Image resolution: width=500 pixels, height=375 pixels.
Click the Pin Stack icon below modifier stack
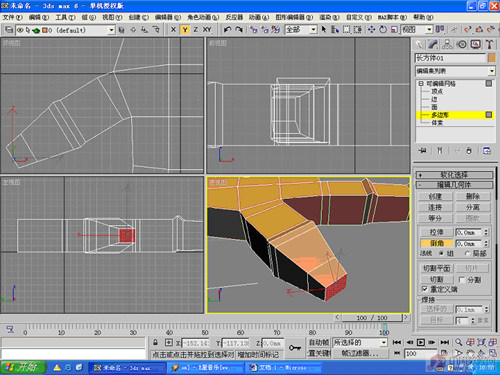423,151
